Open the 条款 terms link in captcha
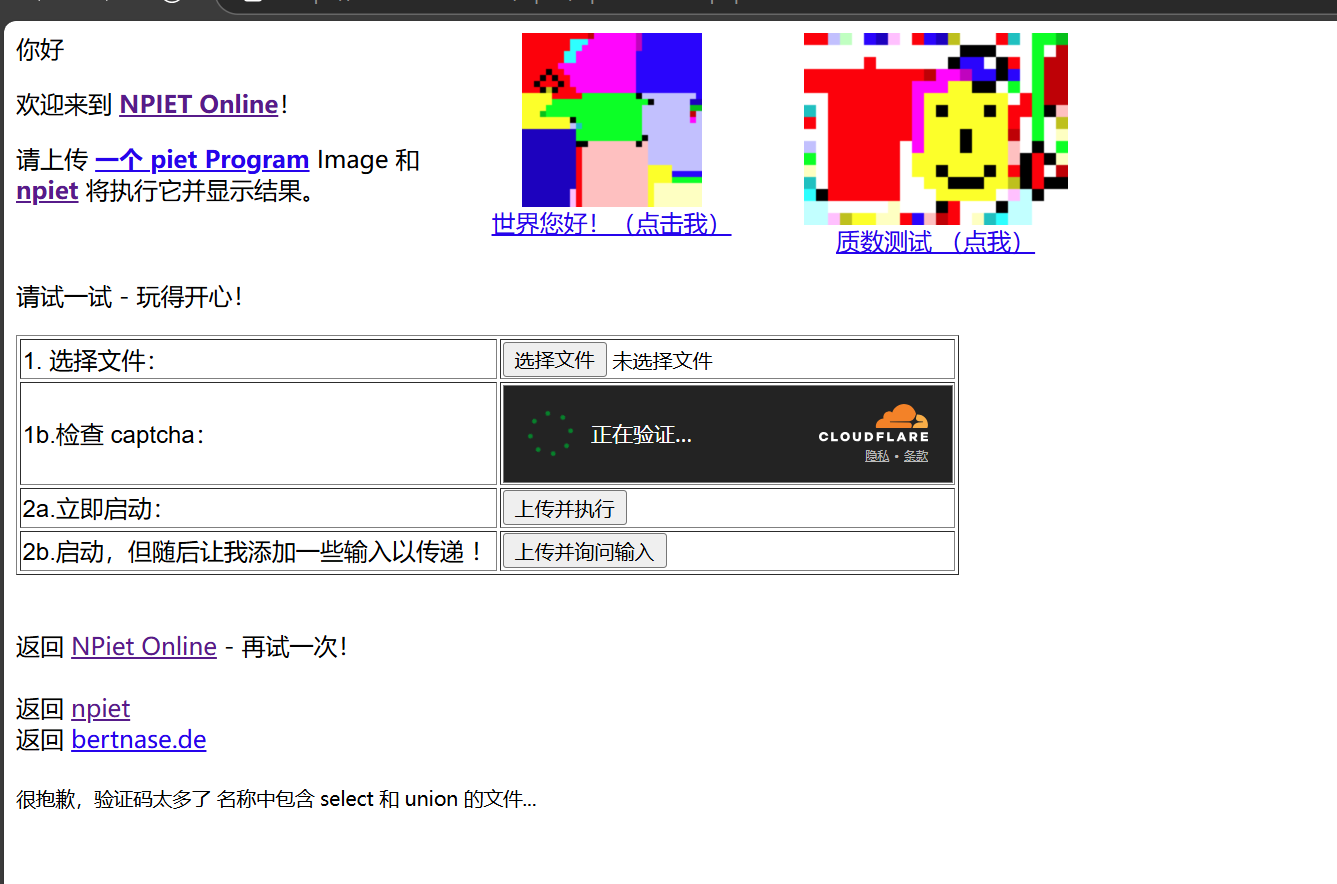1337x884 pixels. tap(916, 456)
